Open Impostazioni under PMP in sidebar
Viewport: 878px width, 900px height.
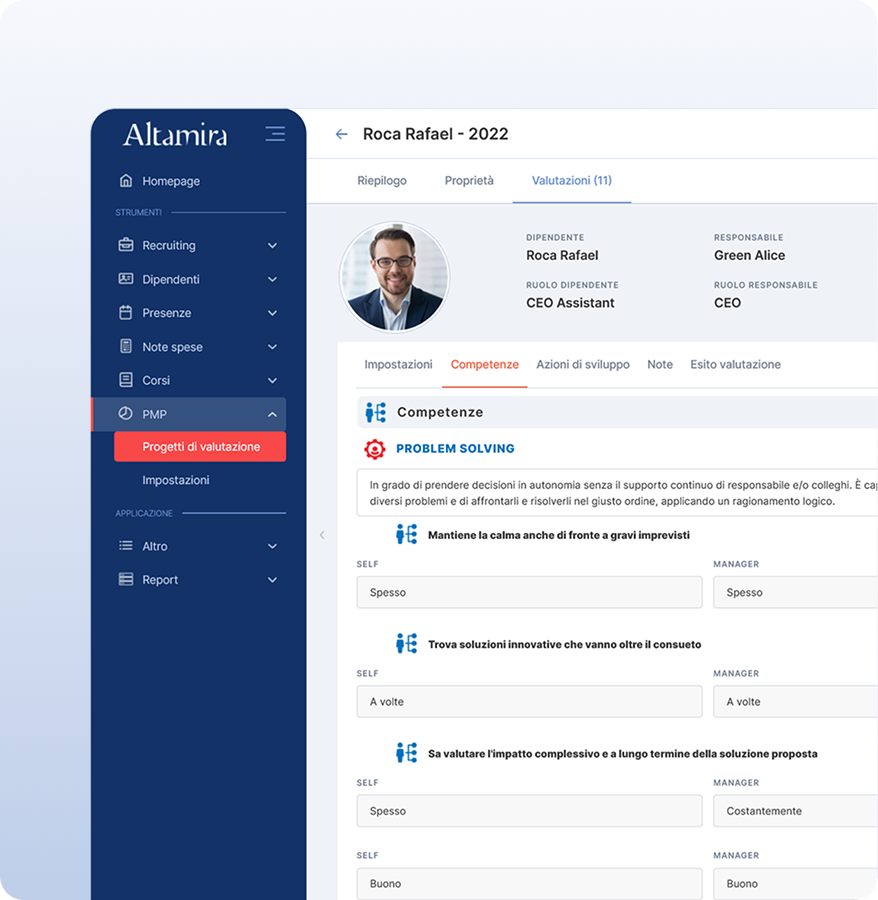click(176, 480)
